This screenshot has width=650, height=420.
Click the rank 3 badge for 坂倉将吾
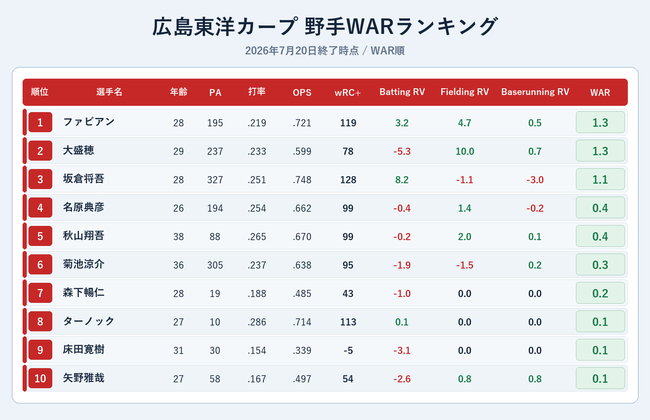tap(40, 179)
